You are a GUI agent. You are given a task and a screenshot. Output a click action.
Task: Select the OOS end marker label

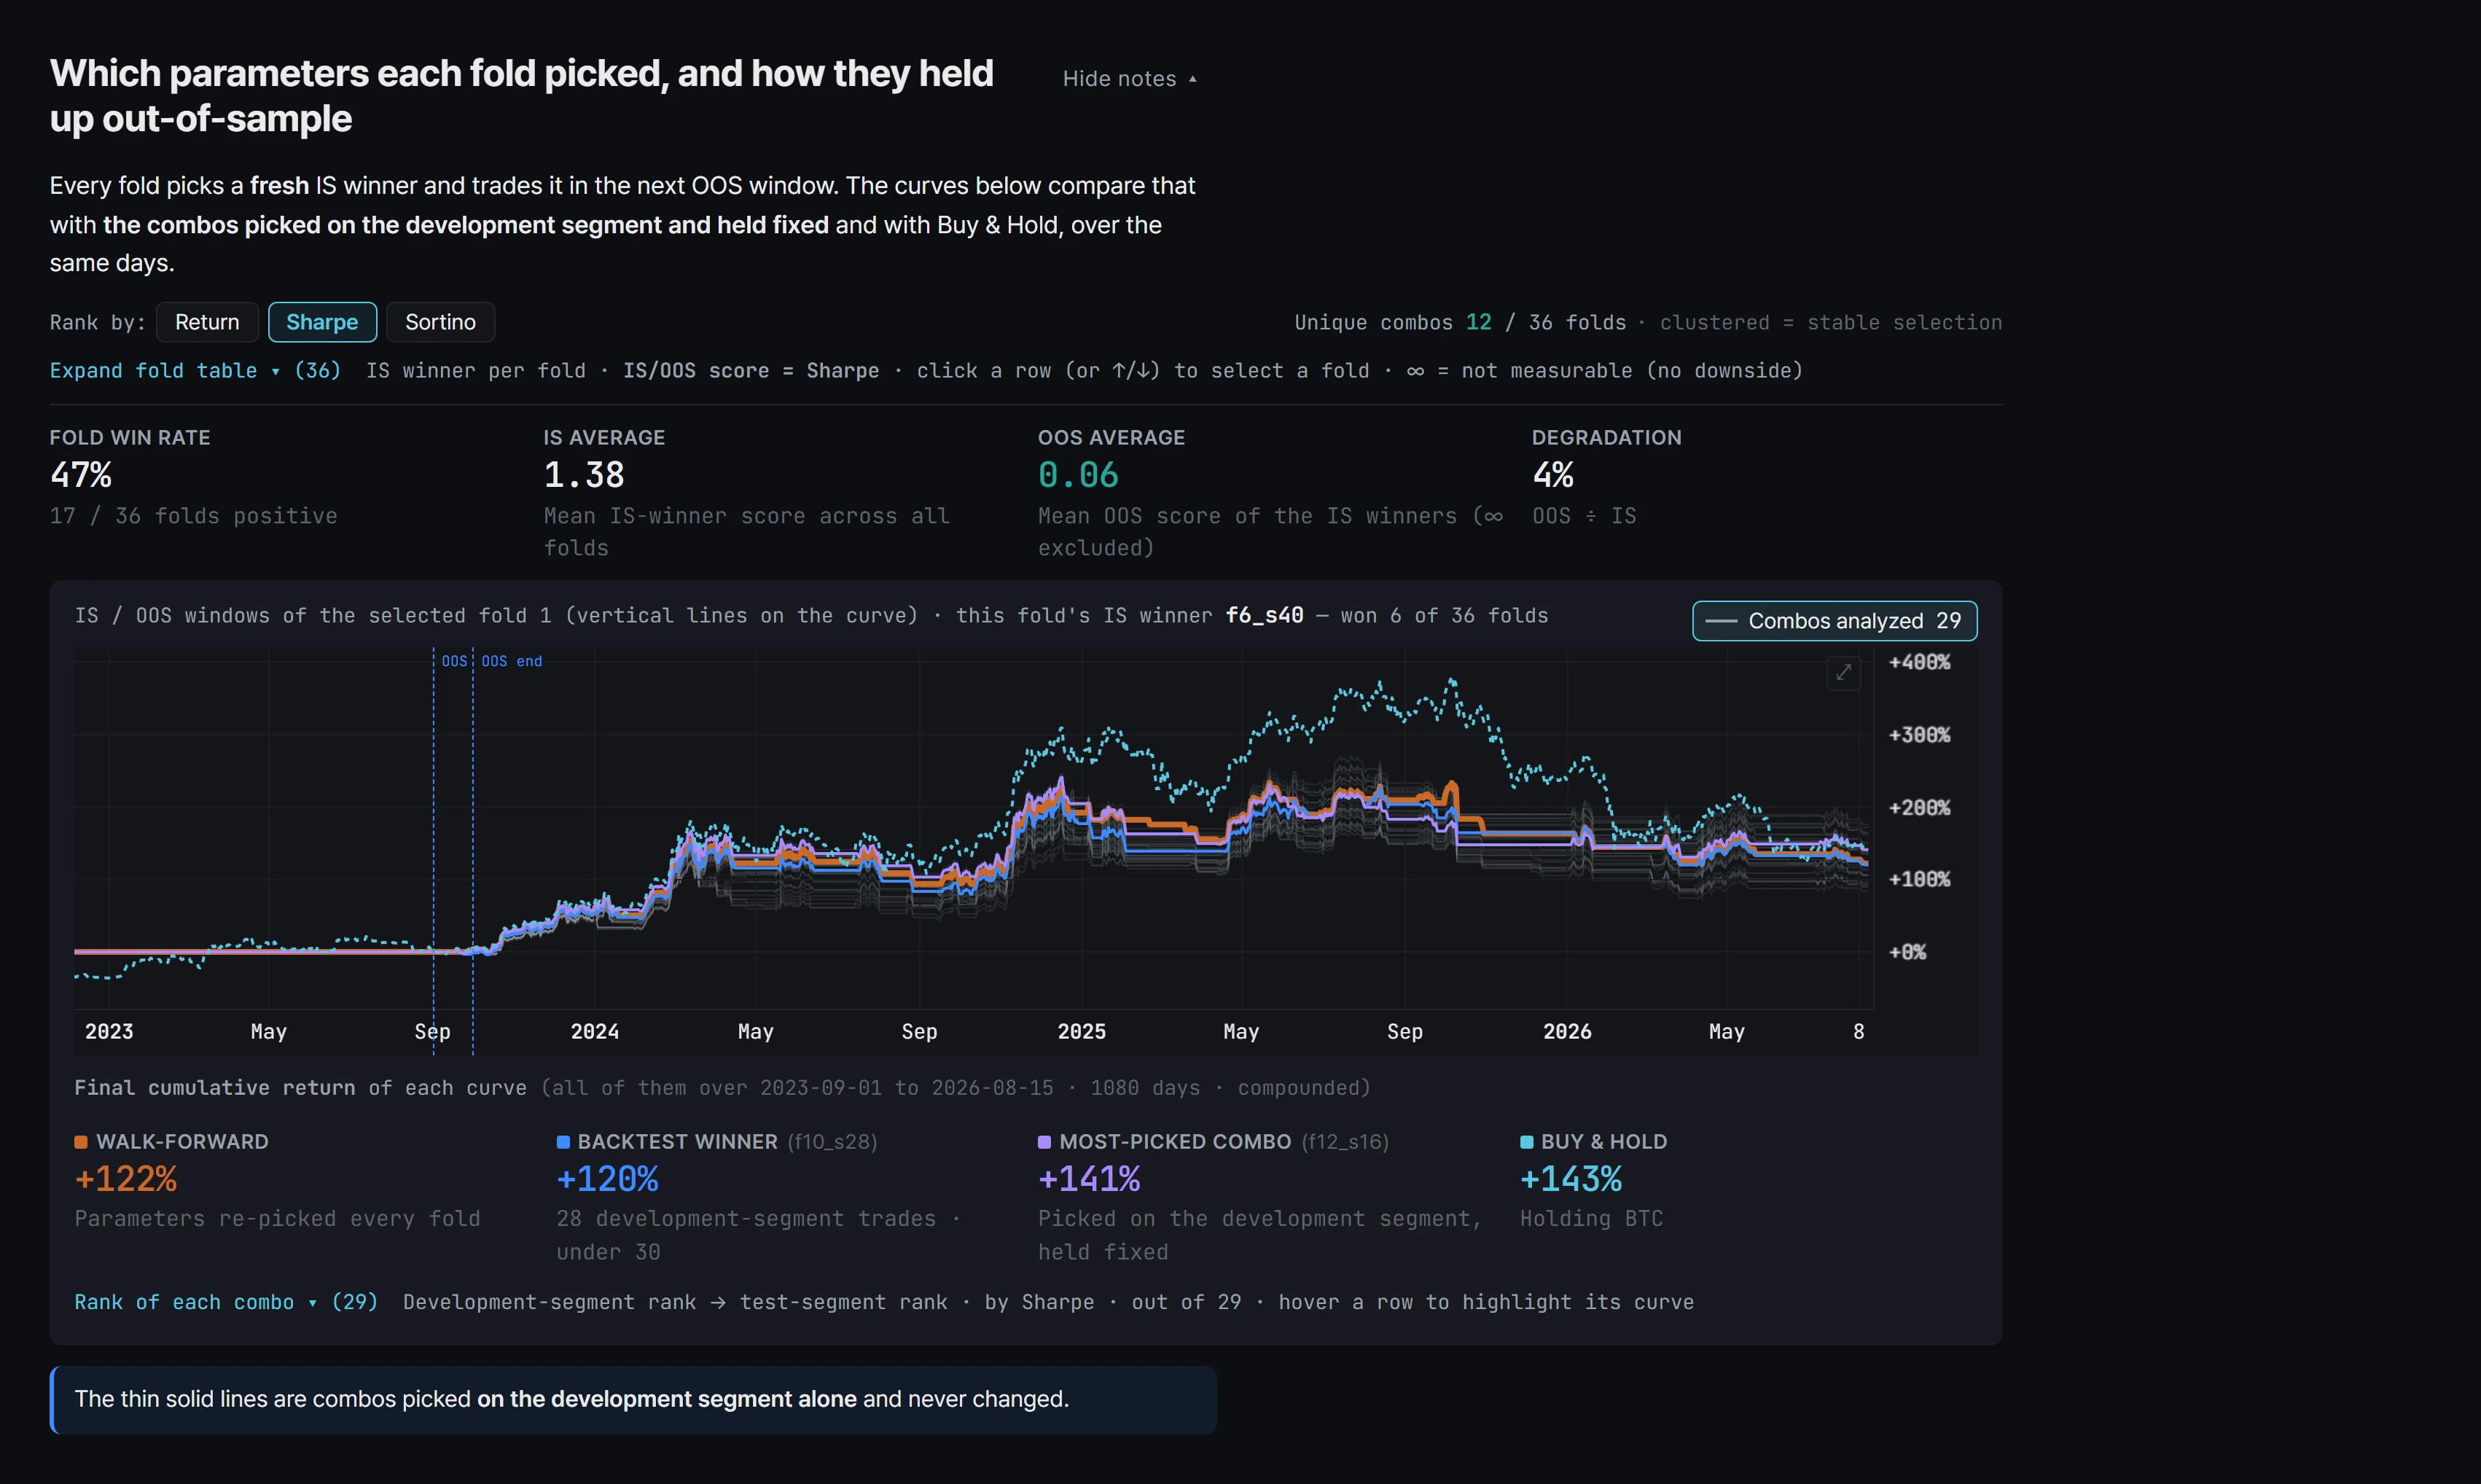coord(512,661)
